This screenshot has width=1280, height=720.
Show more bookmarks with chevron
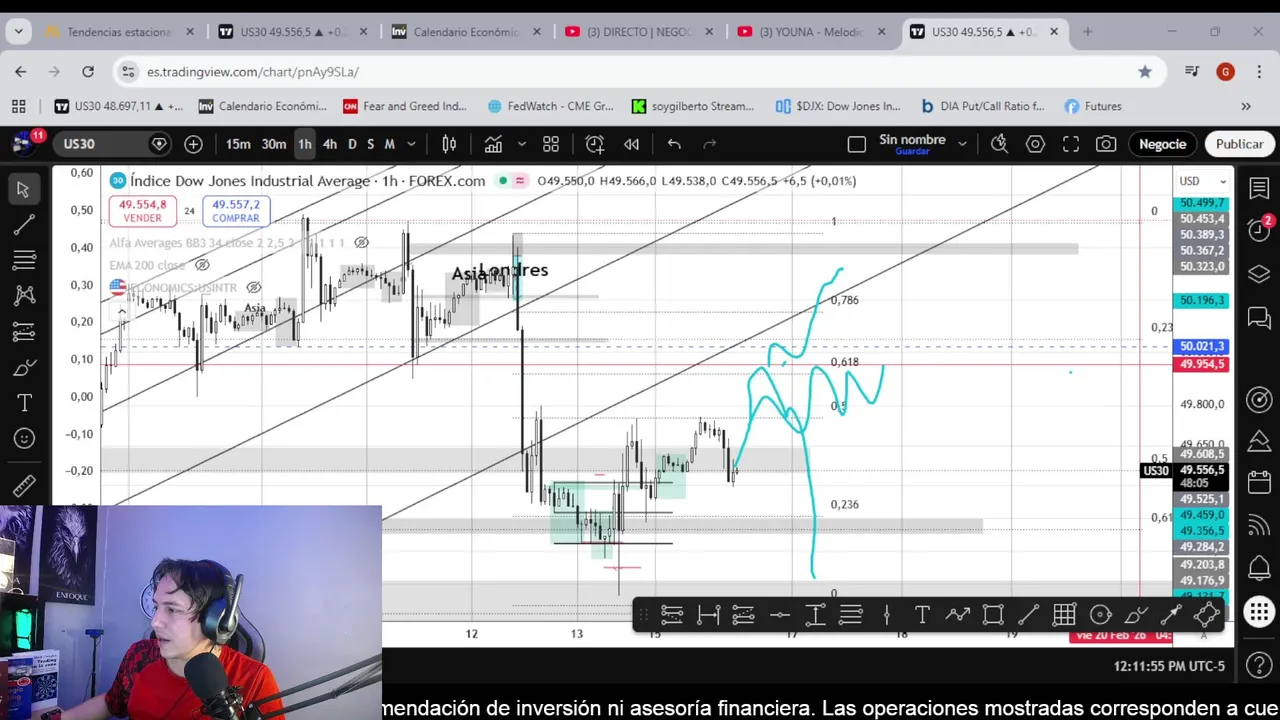point(1246,106)
